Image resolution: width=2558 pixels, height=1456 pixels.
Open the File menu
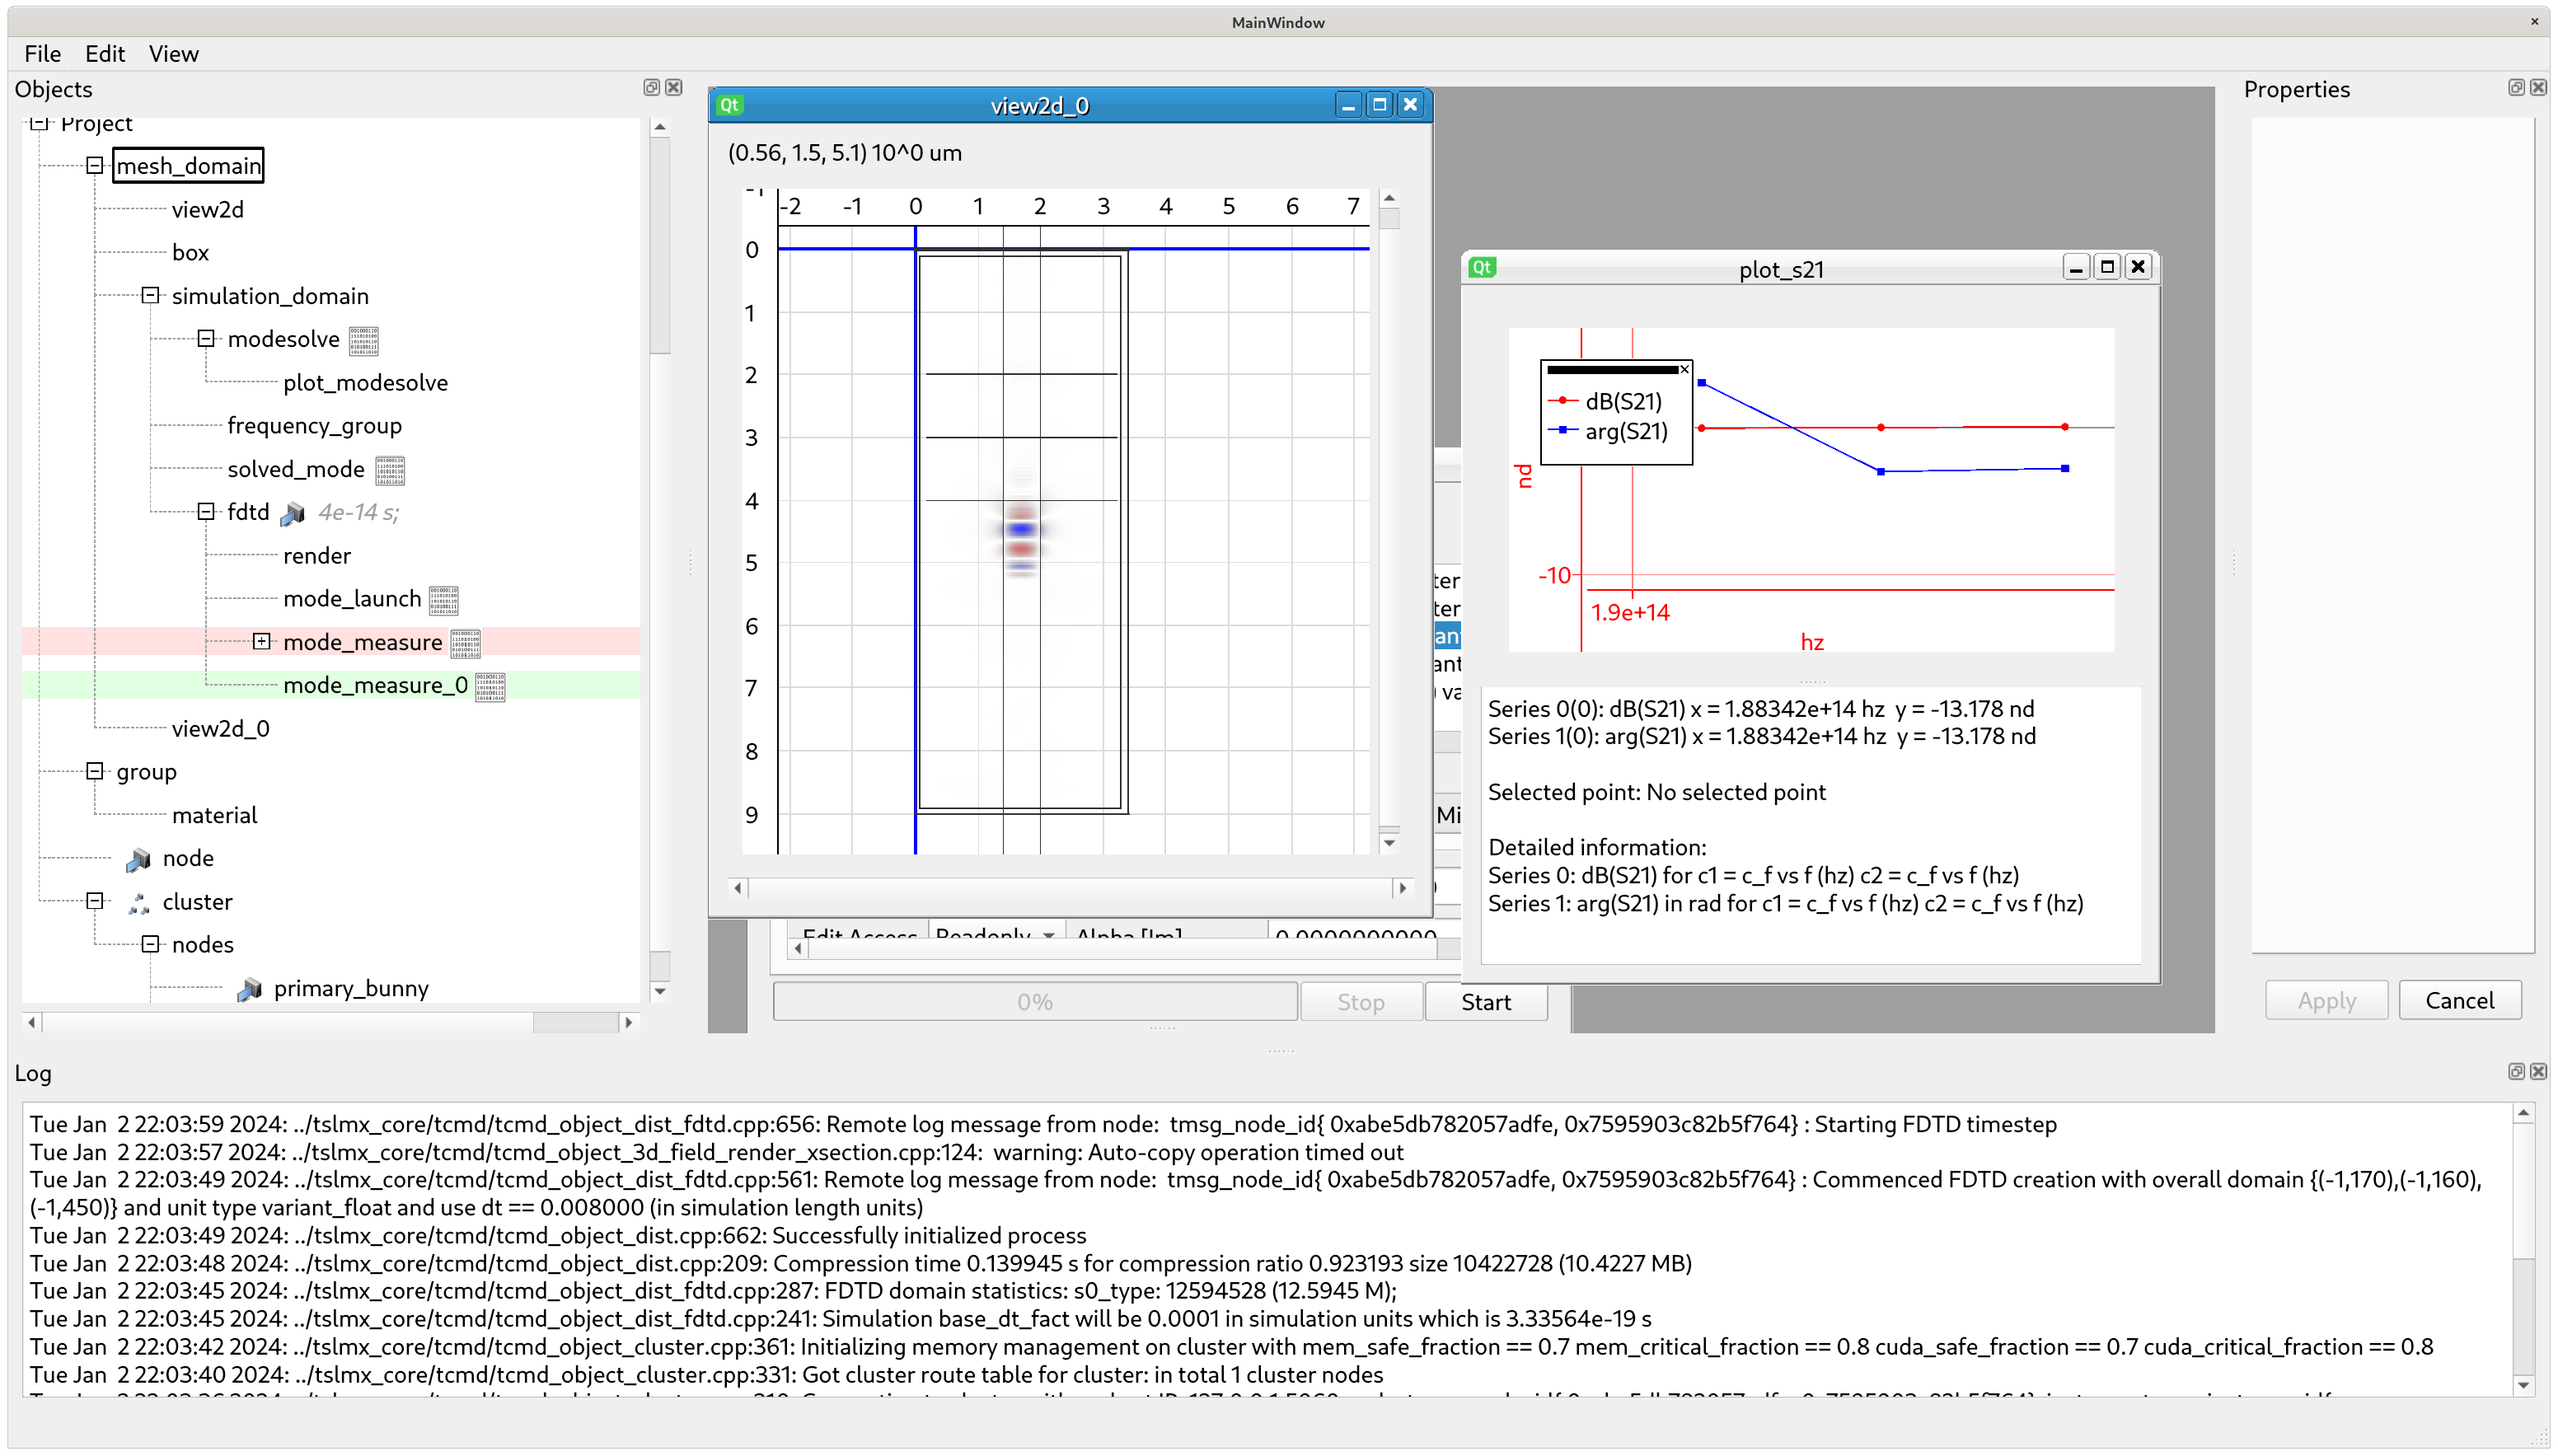pos(43,54)
